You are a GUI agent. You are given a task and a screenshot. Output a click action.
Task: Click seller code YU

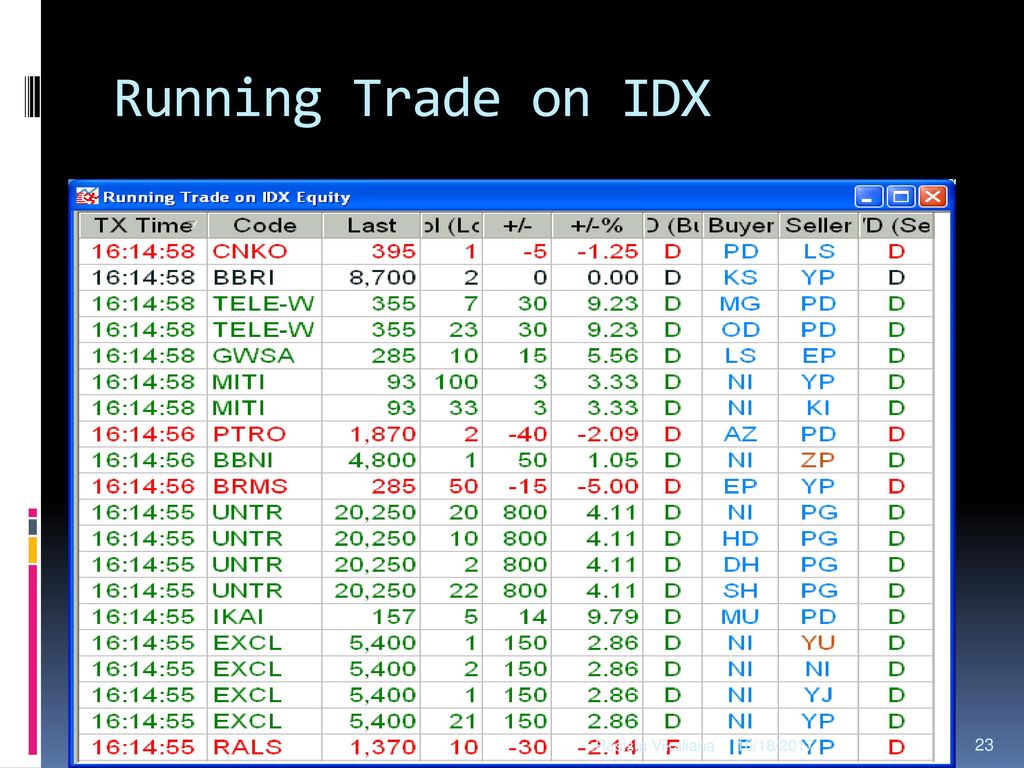pyautogui.click(x=818, y=643)
